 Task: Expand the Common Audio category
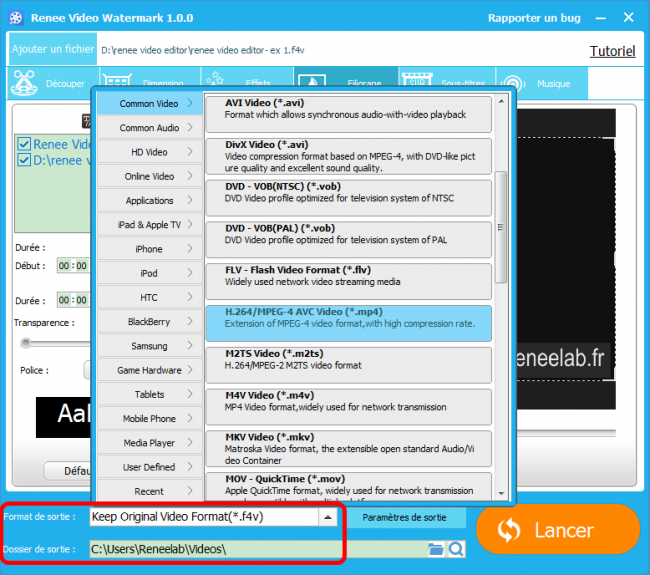[150, 128]
